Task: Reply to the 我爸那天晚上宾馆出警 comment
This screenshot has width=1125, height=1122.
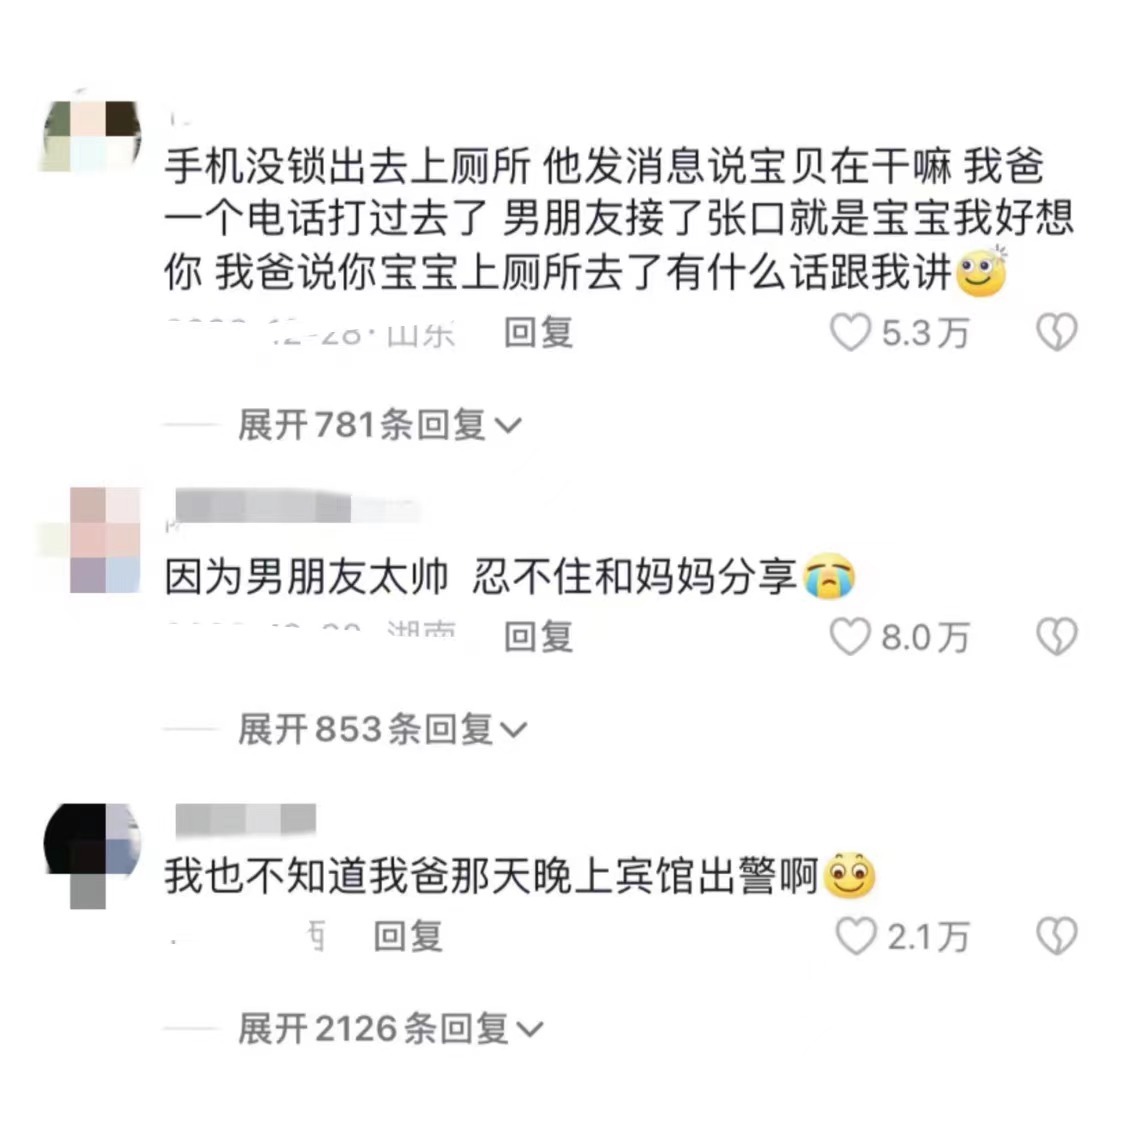Action: pyautogui.click(x=408, y=936)
